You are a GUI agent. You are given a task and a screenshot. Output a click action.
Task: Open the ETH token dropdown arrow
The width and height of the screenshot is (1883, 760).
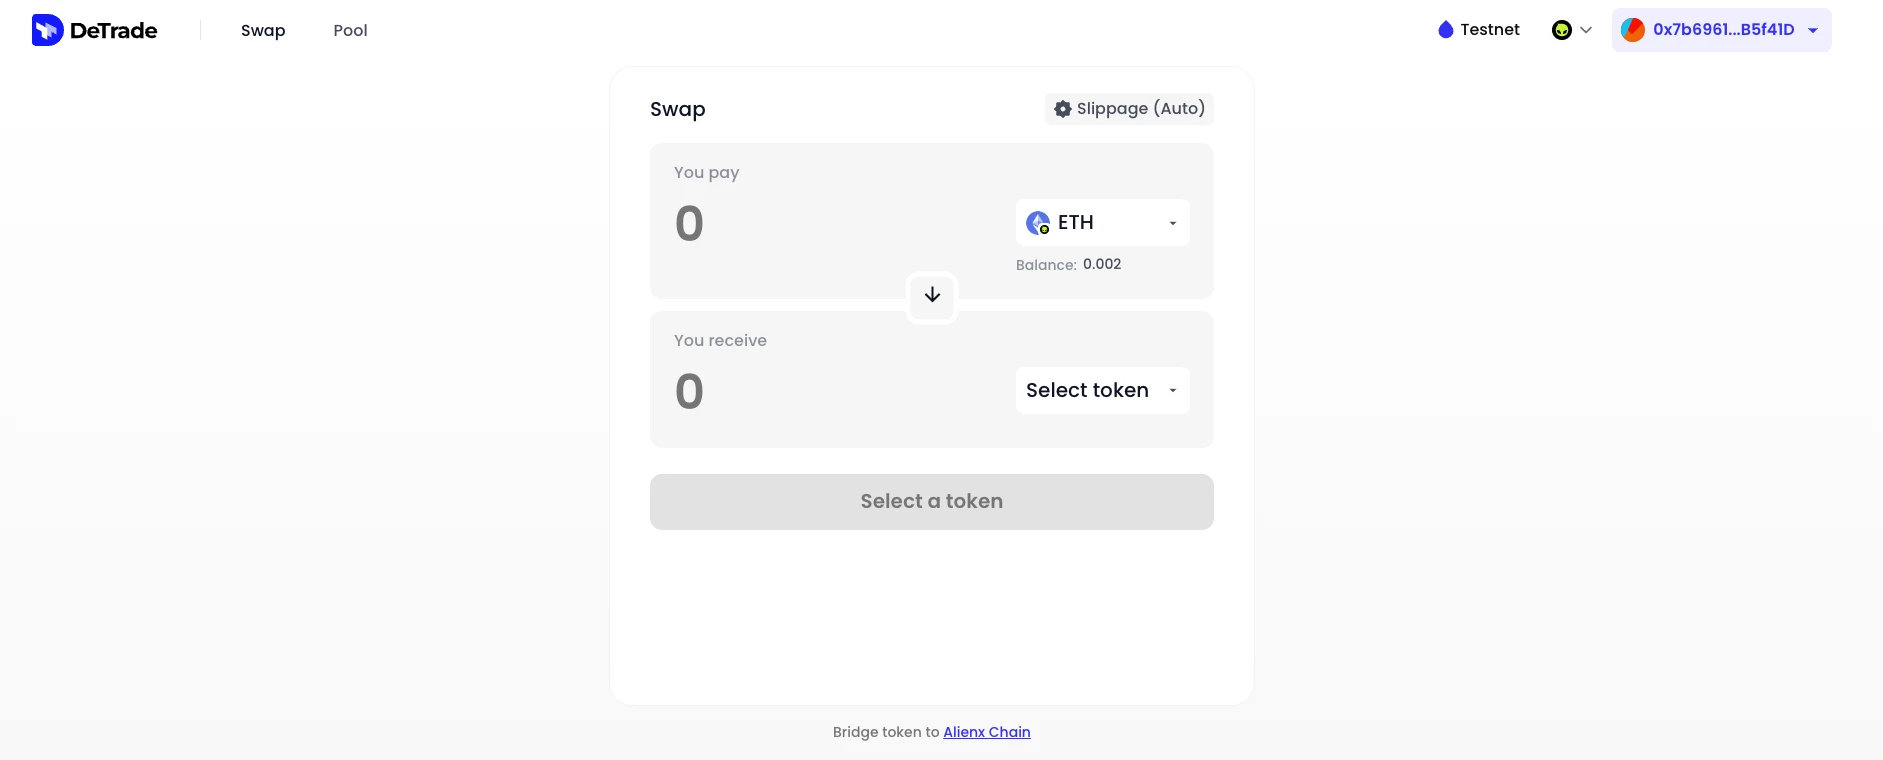click(x=1173, y=223)
